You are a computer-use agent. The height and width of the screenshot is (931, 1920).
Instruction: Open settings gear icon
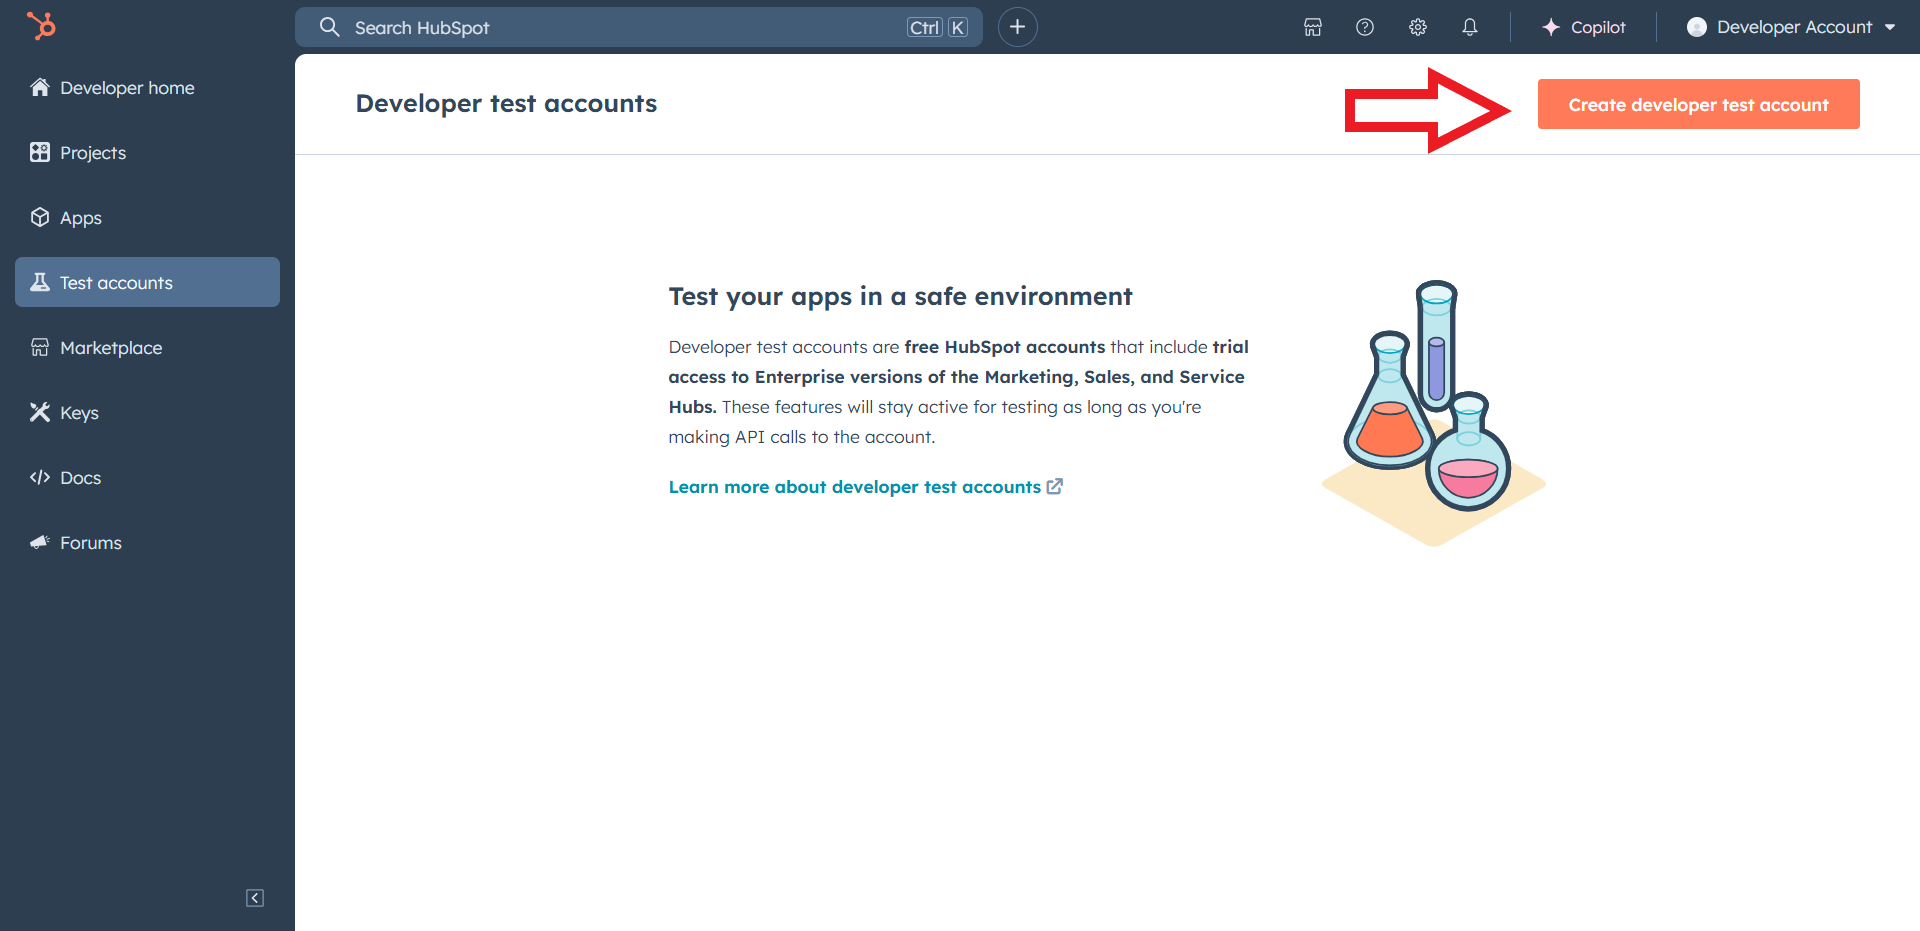(x=1418, y=27)
